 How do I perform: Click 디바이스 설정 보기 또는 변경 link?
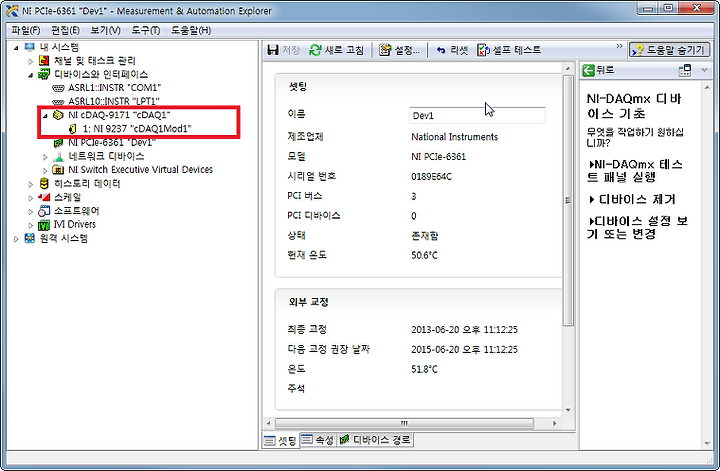point(638,228)
